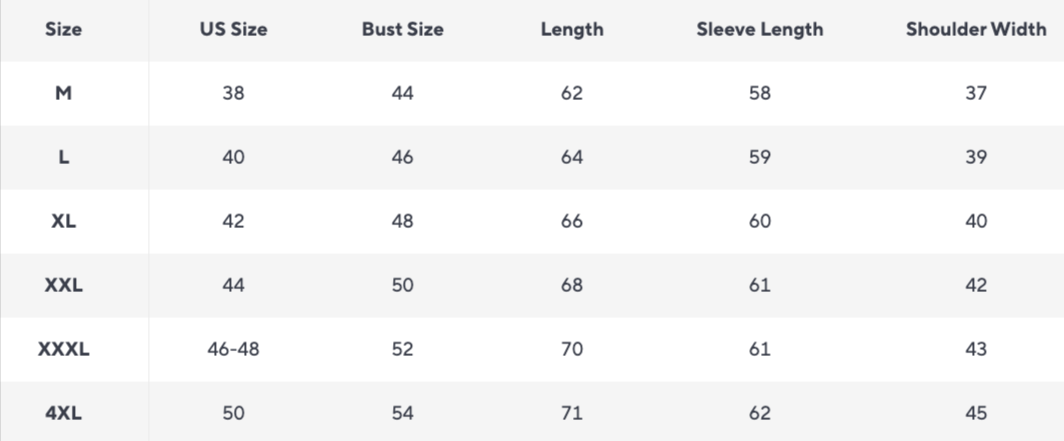Click the 46-48 US size cell

pyautogui.click(x=233, y=349)
